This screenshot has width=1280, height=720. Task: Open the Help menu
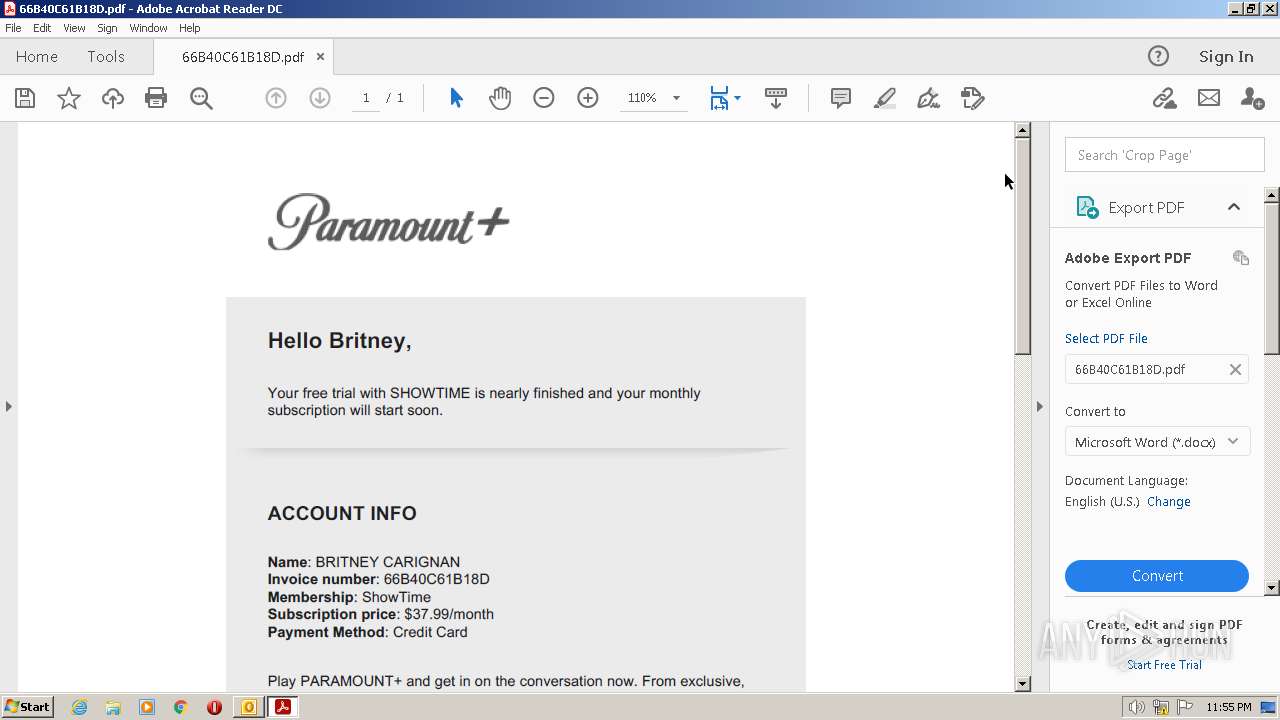tap(190, 28)
